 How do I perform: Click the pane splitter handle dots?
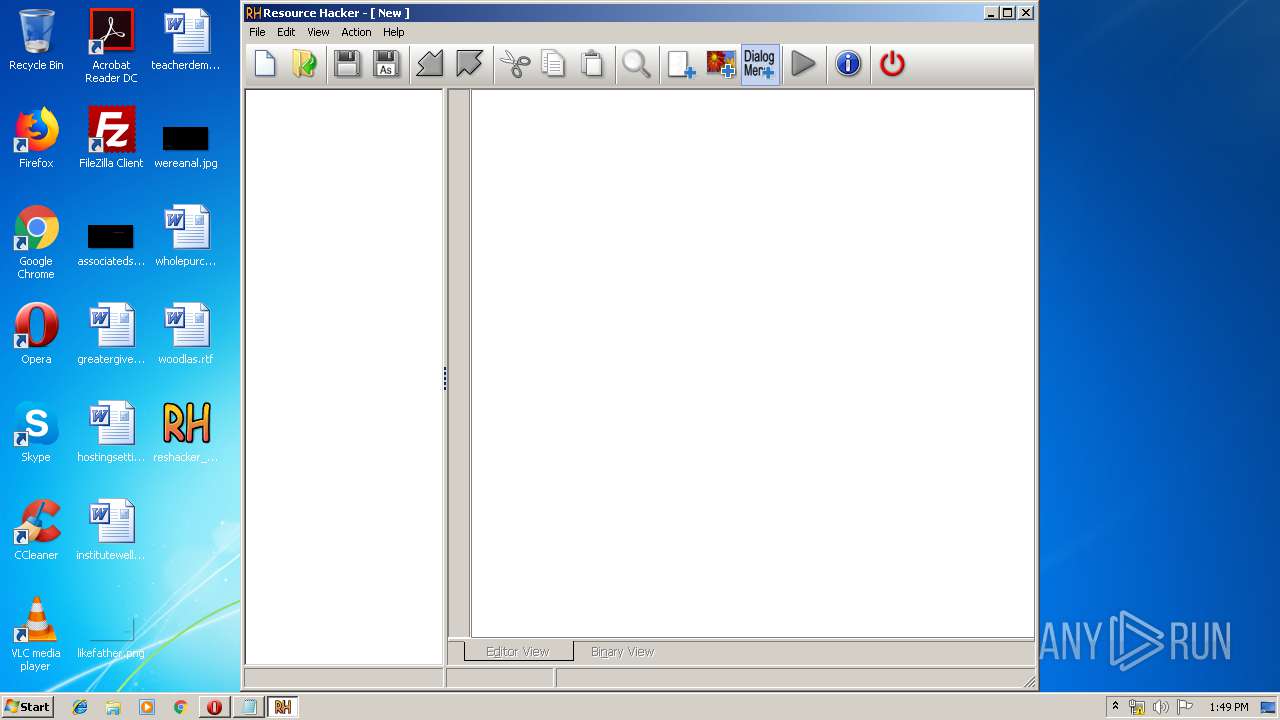(445, 378)
